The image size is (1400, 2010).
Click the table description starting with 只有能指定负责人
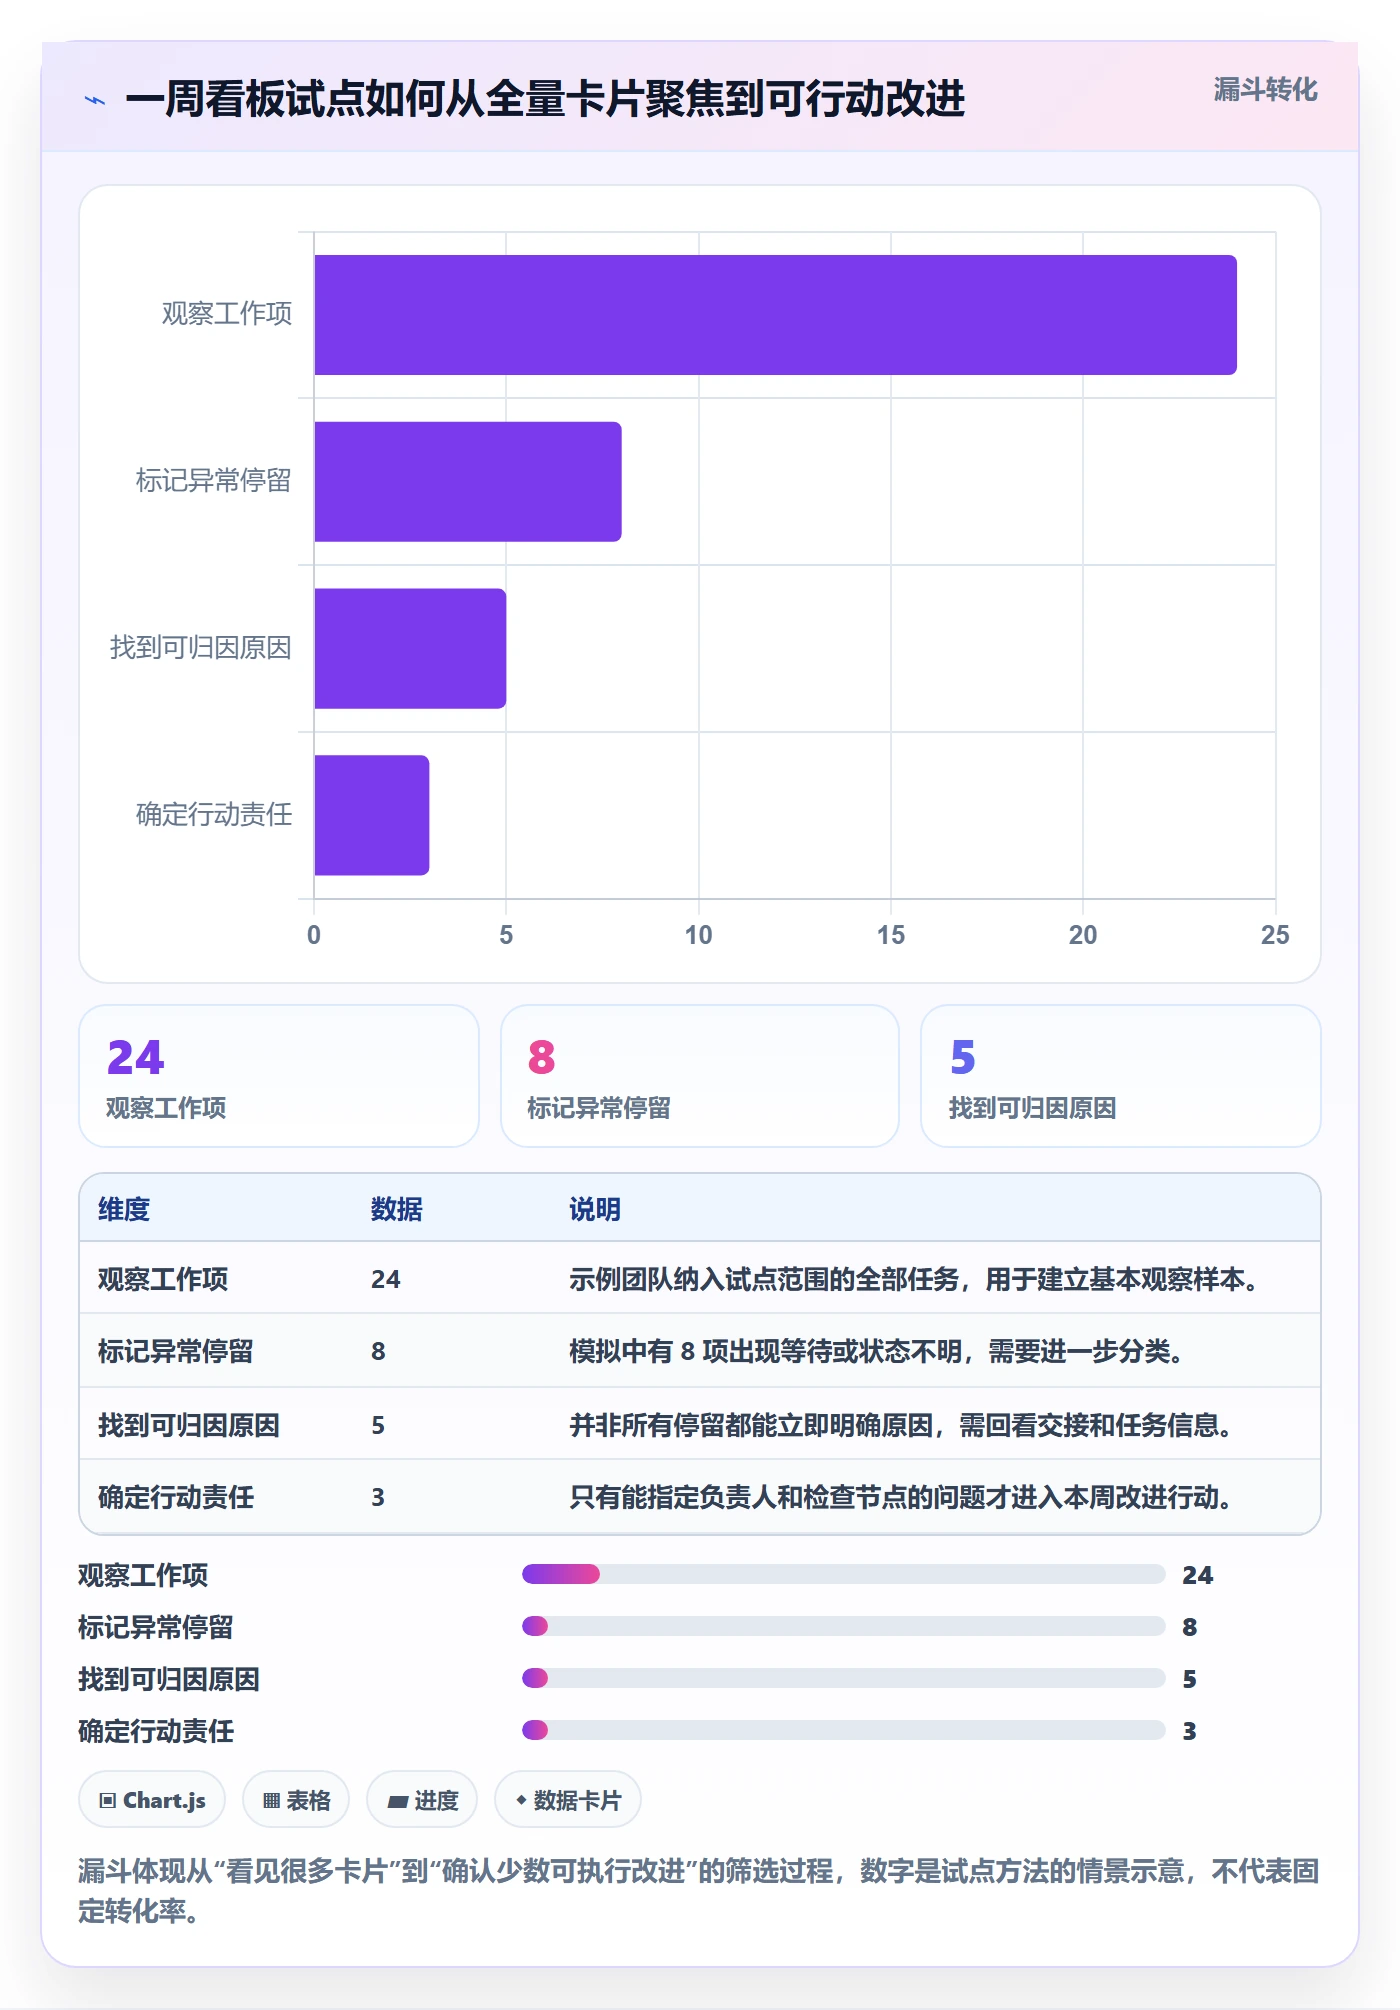[901, 1497]
